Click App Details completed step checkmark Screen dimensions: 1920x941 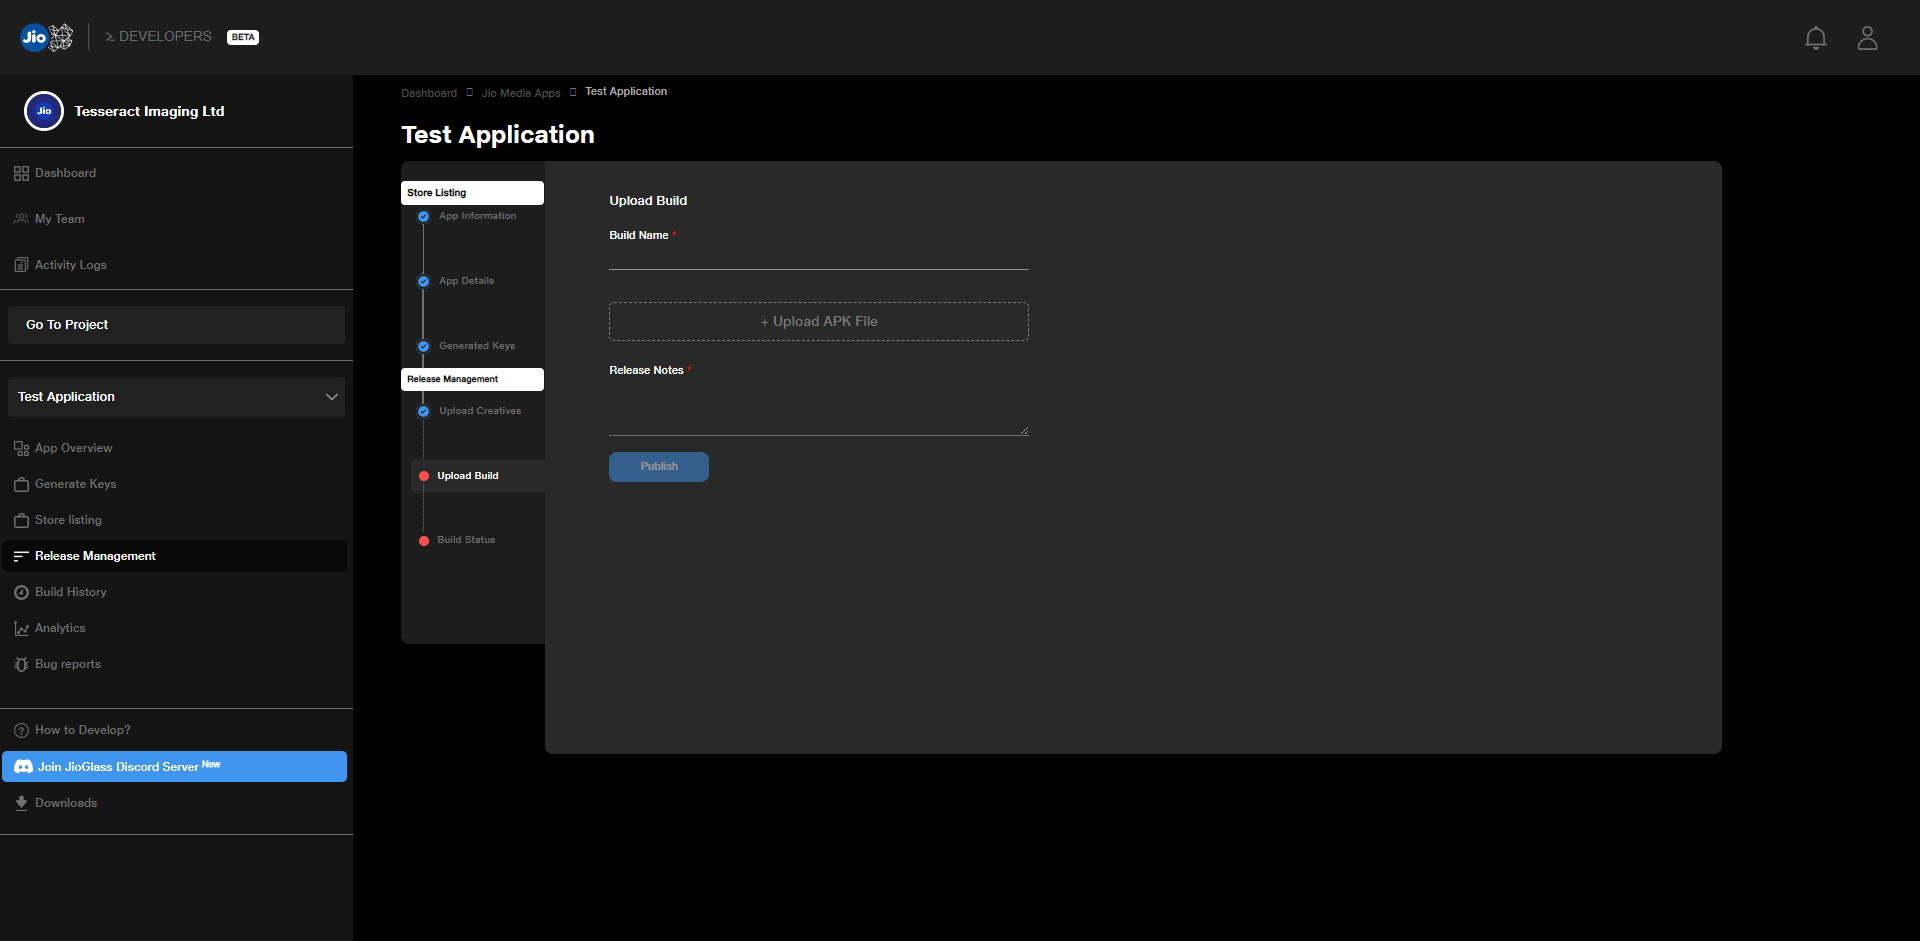click(x=423, y=282)
